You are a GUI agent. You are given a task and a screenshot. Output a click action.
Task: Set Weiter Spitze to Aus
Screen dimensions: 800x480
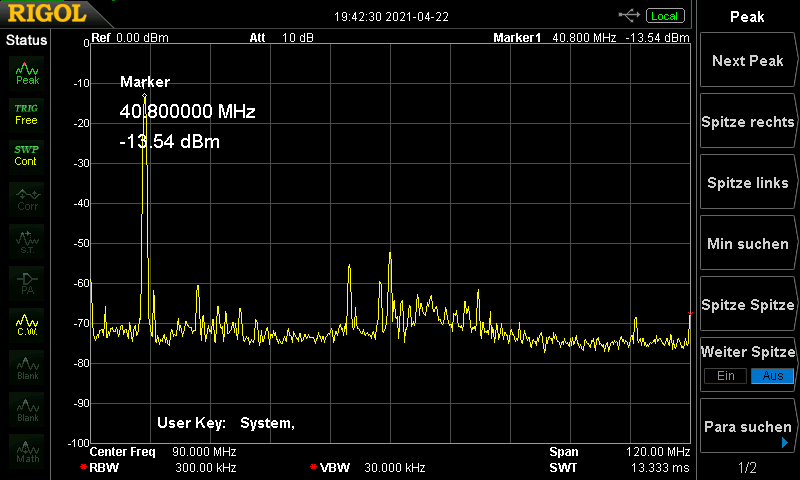[x=772, y=376]
